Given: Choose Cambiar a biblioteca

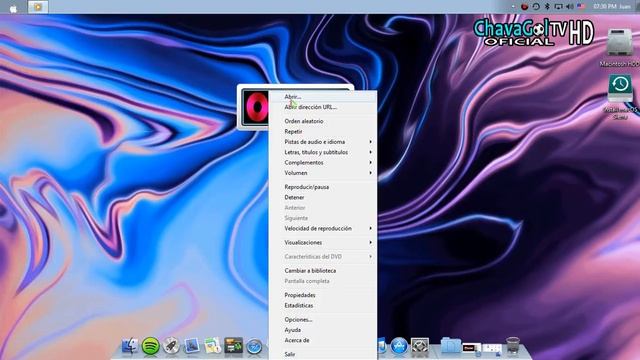Looking at the screenshot, I should point(323,271).
